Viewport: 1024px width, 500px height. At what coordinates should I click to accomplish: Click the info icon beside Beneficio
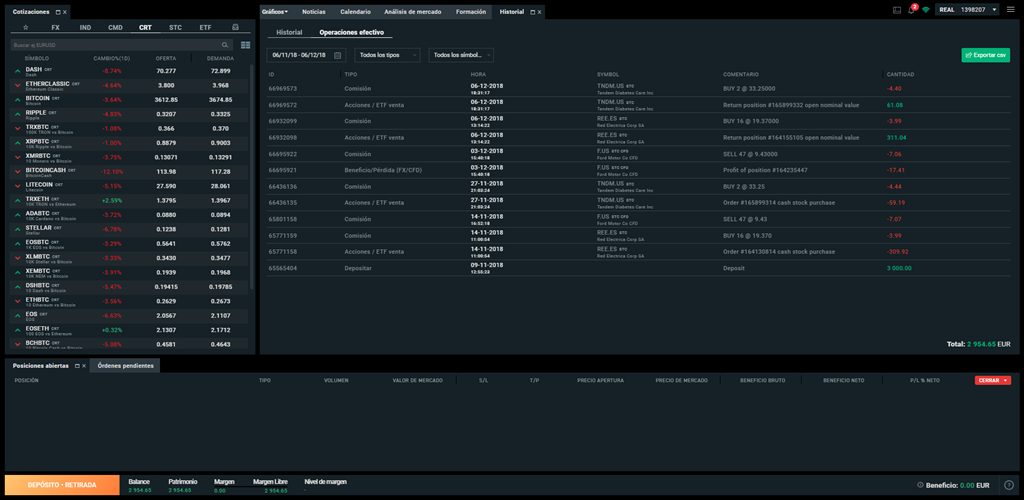[x=920, y=485]
